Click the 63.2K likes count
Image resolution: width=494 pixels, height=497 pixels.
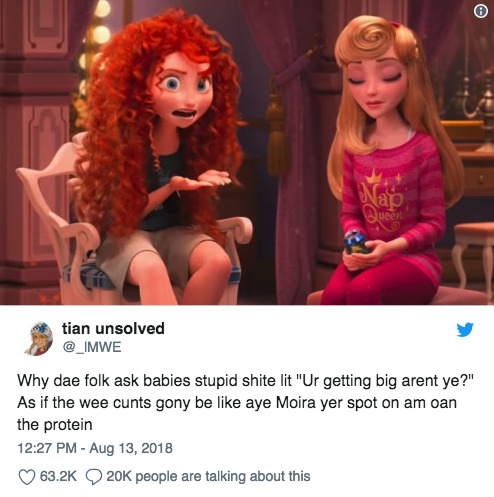[58, 476]
